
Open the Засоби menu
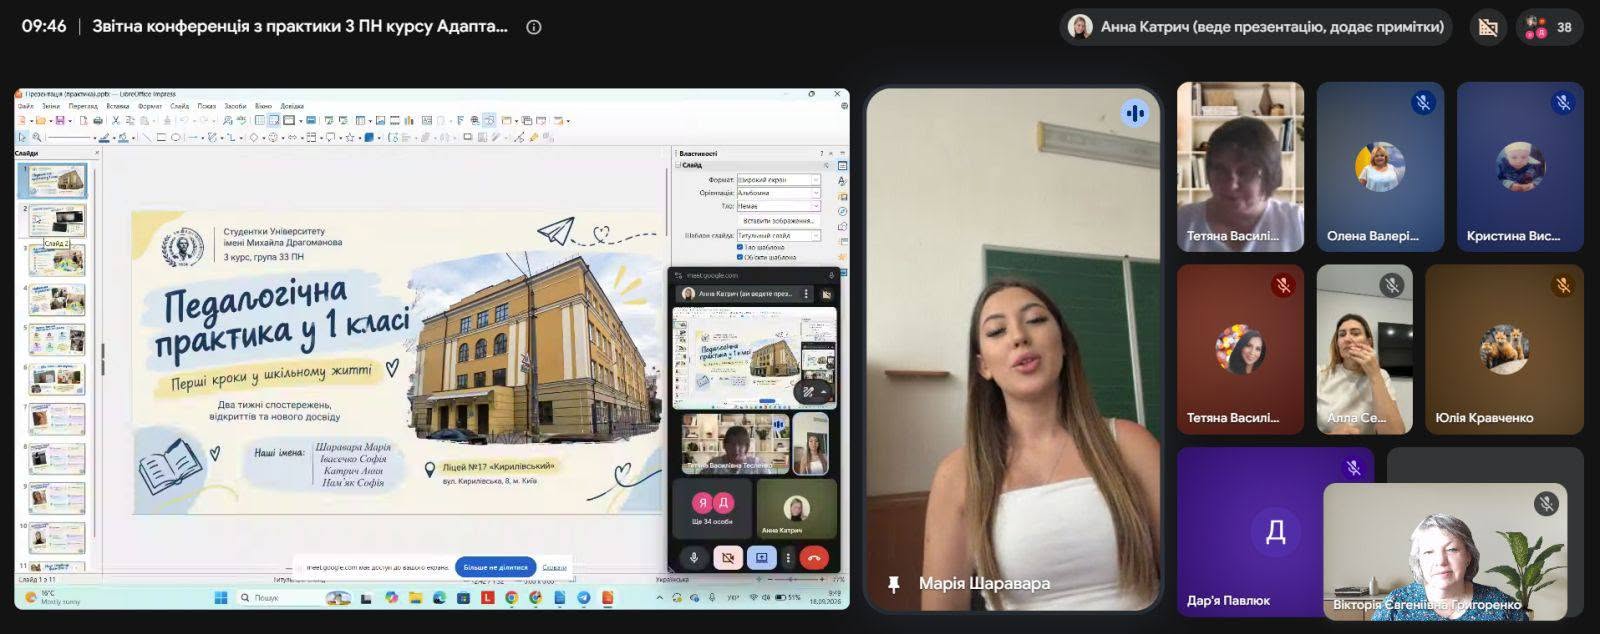[235, 106]
